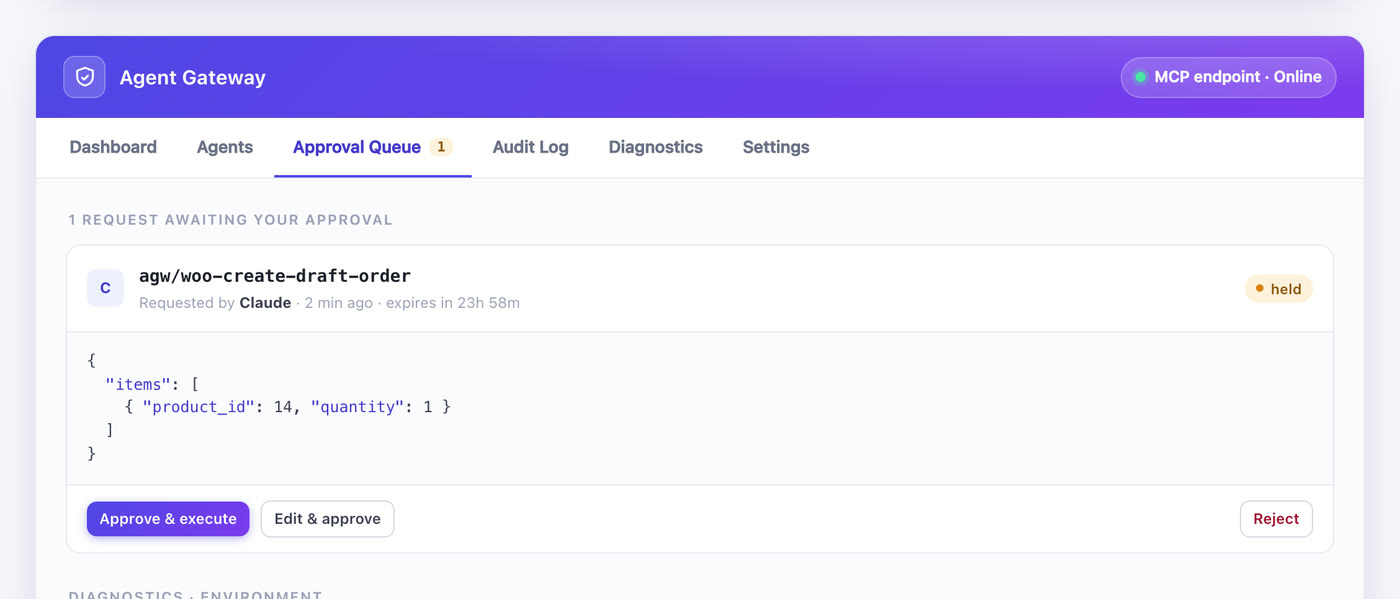Click the "items" key in the JSON

[139, 383]
